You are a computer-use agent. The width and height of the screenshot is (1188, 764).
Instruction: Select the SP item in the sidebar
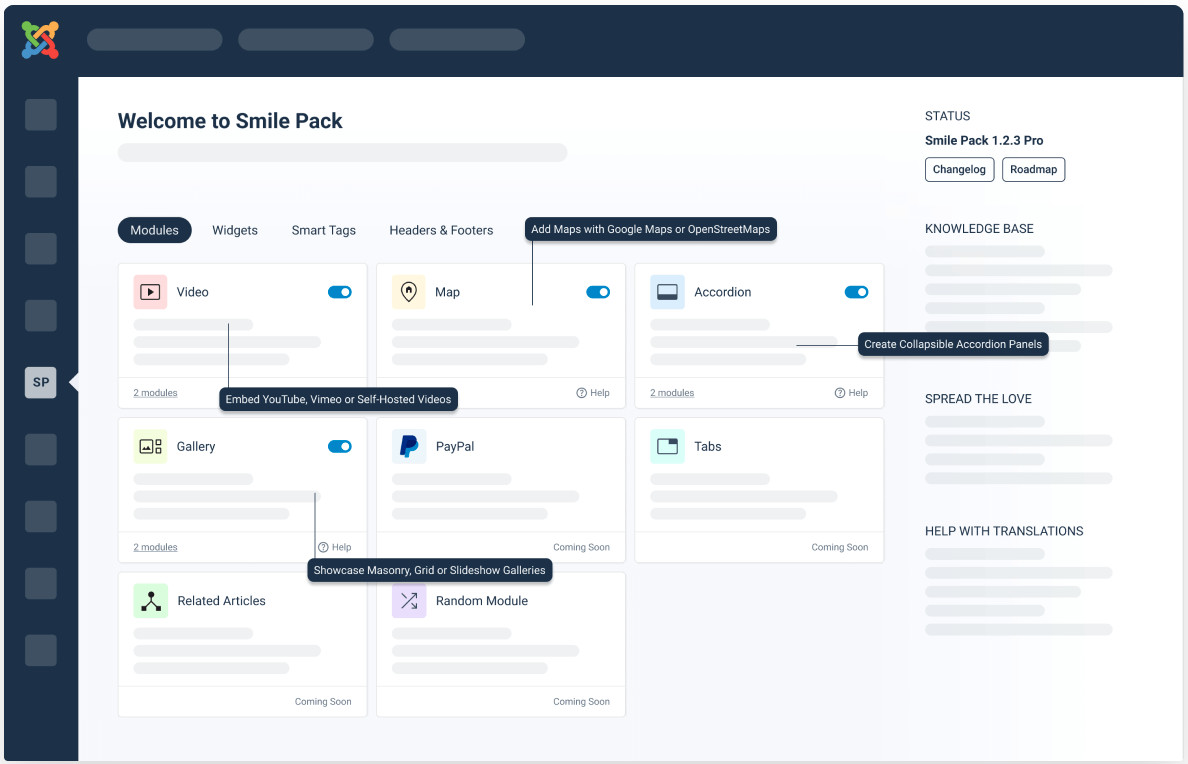[41, 382]
